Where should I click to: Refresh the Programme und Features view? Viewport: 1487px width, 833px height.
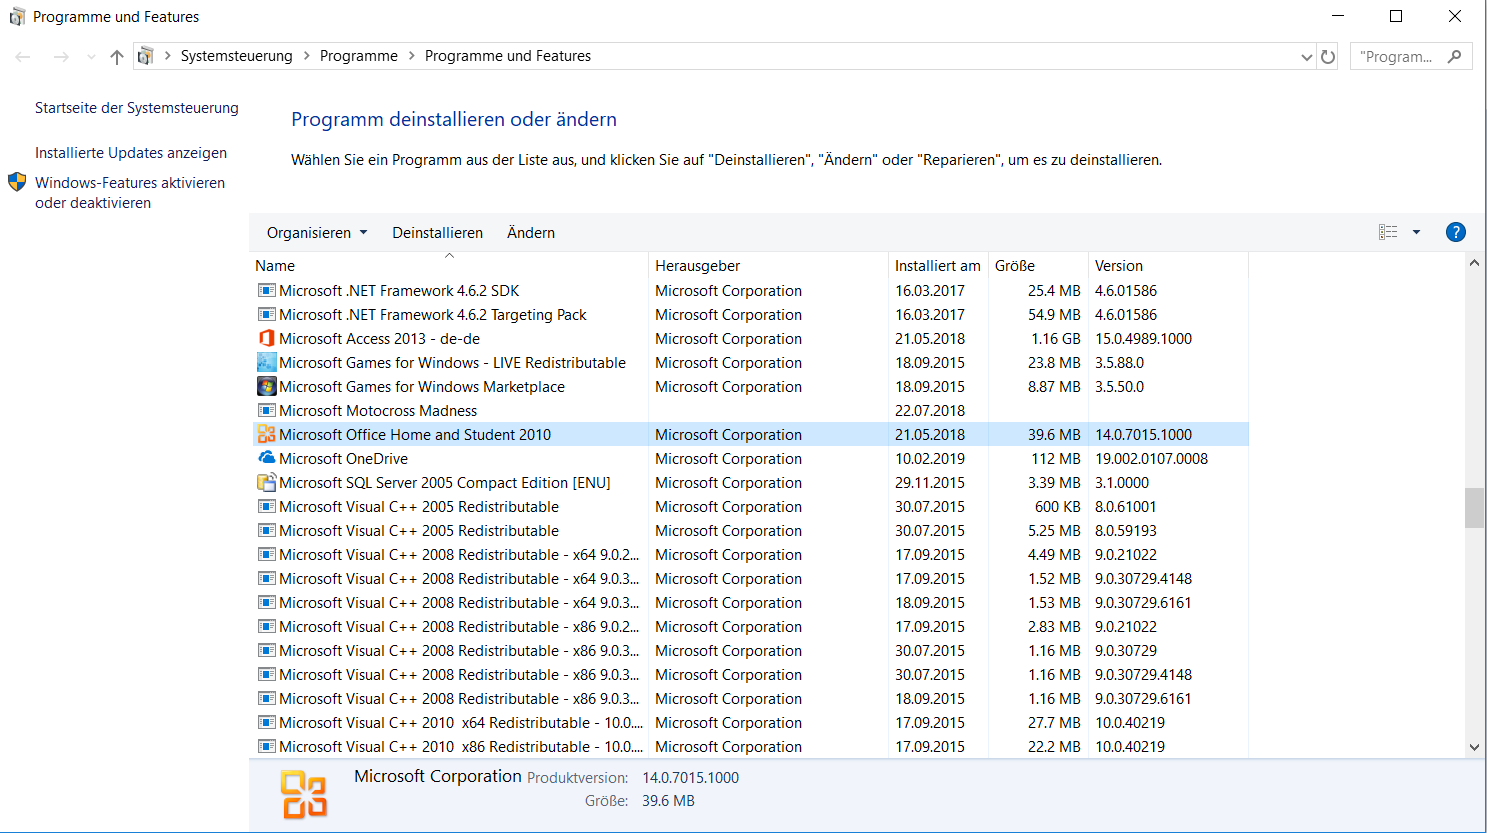click(1328, 57)
